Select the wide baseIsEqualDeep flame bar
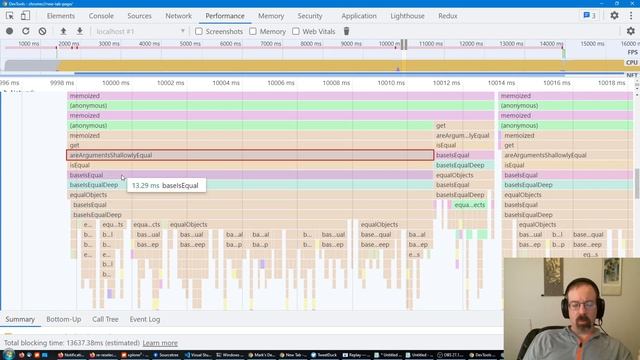The image size is (640, 360). click(x=250, y=185)
